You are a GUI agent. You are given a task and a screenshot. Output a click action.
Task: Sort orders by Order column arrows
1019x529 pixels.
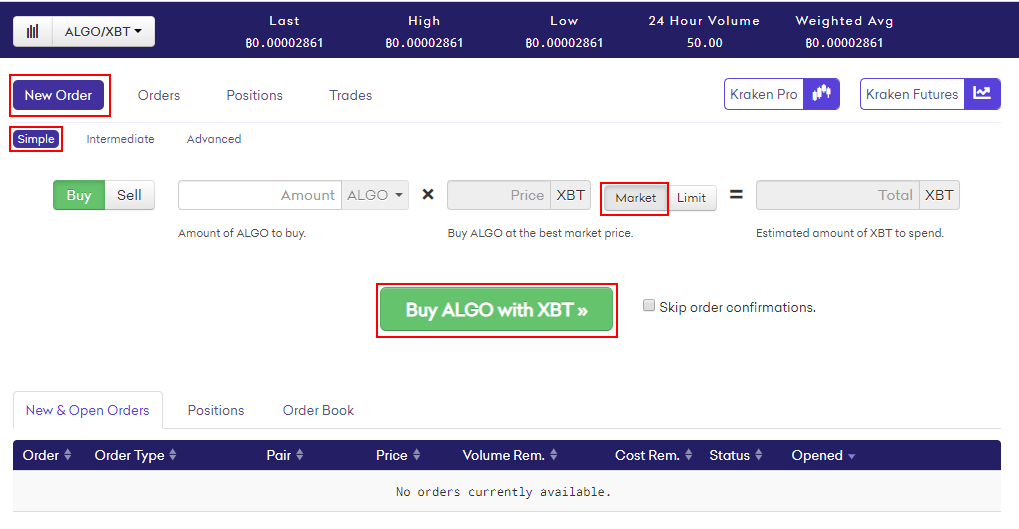coord(68,456)
